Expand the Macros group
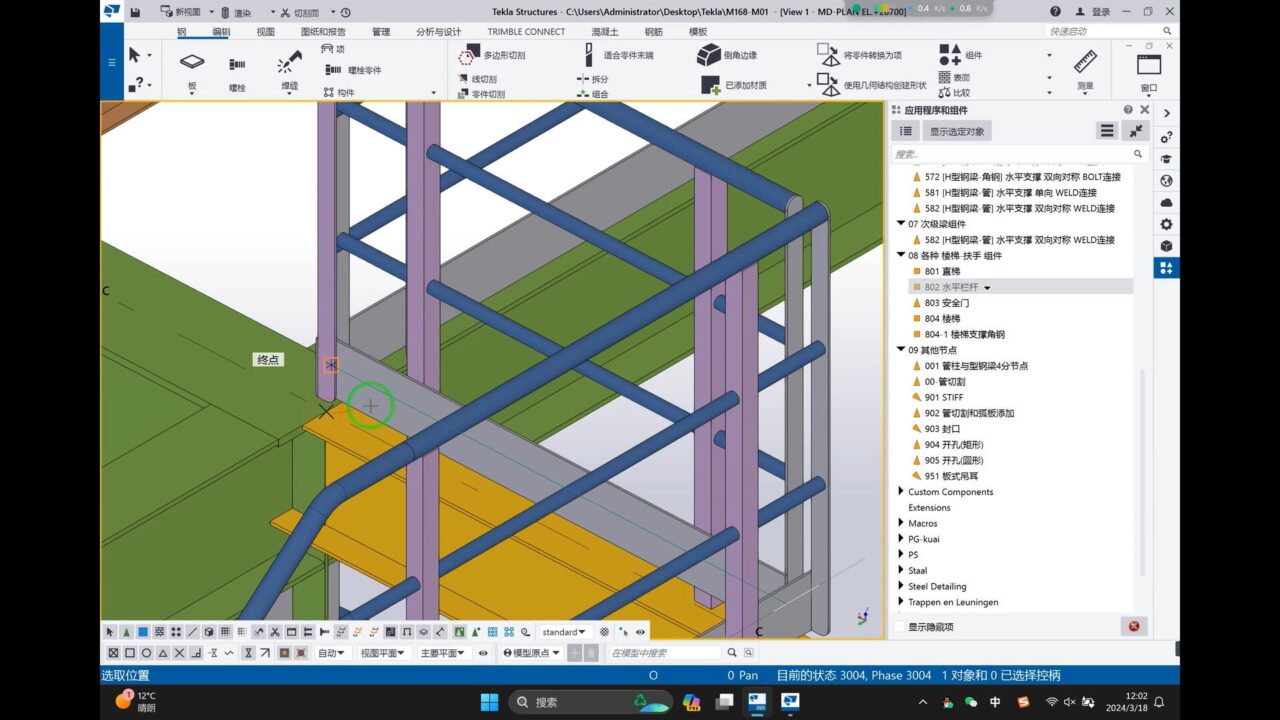The height and width of the screenshot is (720, 1280). point(900,523)
